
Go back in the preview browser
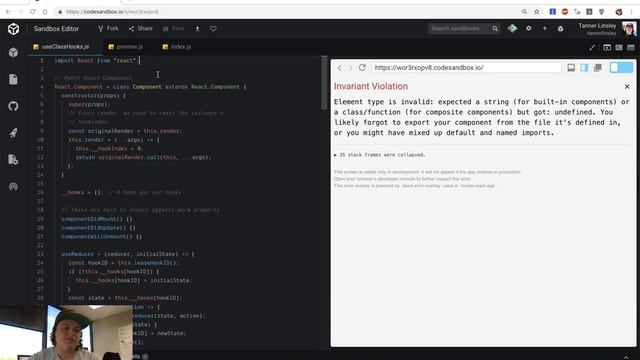340,68
